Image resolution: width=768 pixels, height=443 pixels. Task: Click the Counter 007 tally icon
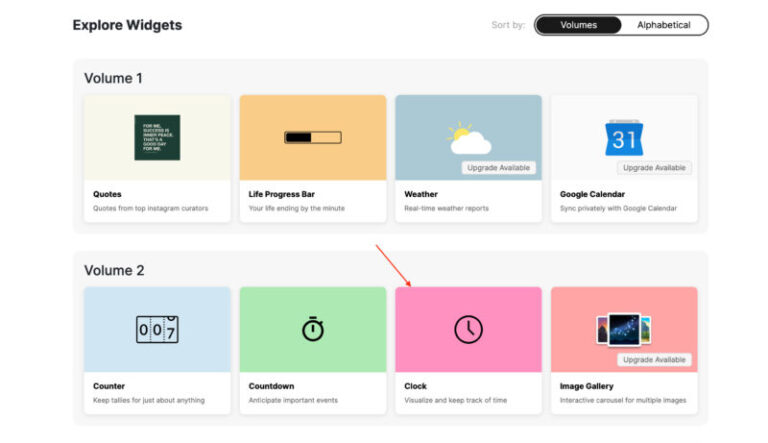[x=157, y=329]
